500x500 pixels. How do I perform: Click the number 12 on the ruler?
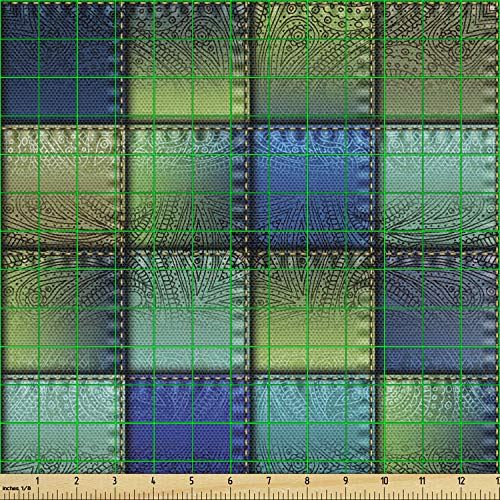click(x=461, y=481)
